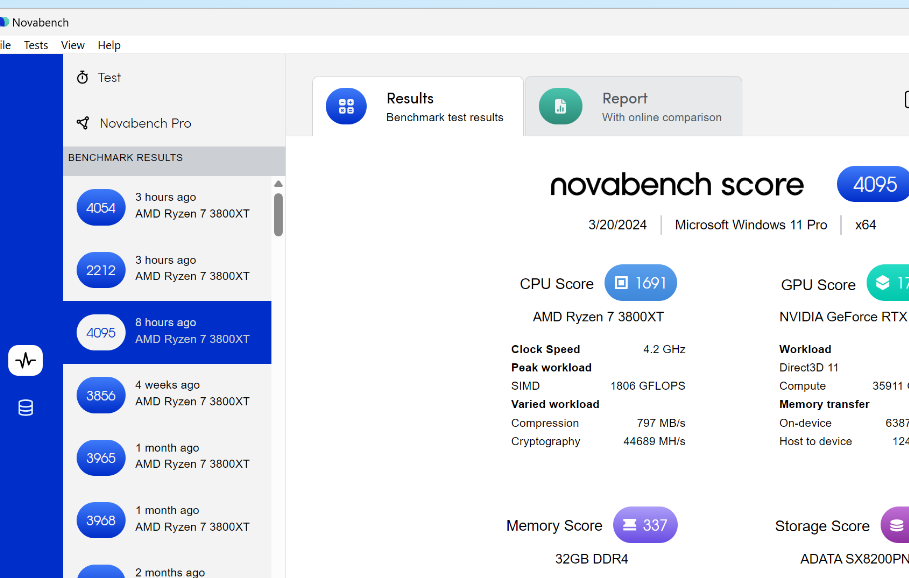Open the Help menu
Viewport: 909px width, 578px height.
point(108,44)
